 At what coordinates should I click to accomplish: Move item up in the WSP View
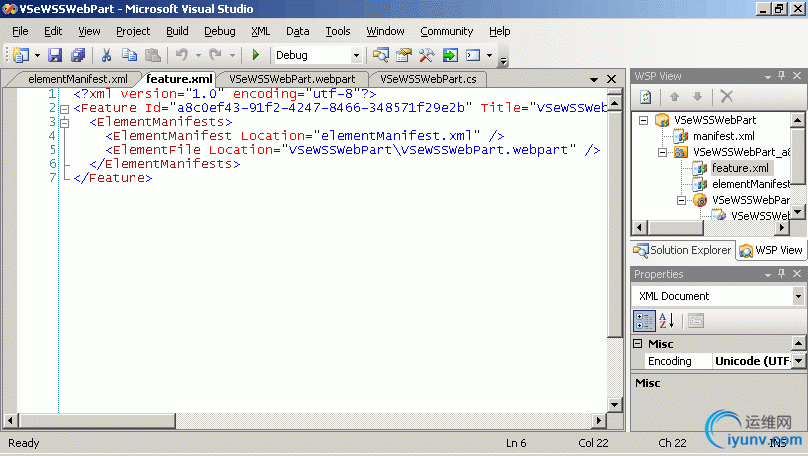[x=674, y=96]
